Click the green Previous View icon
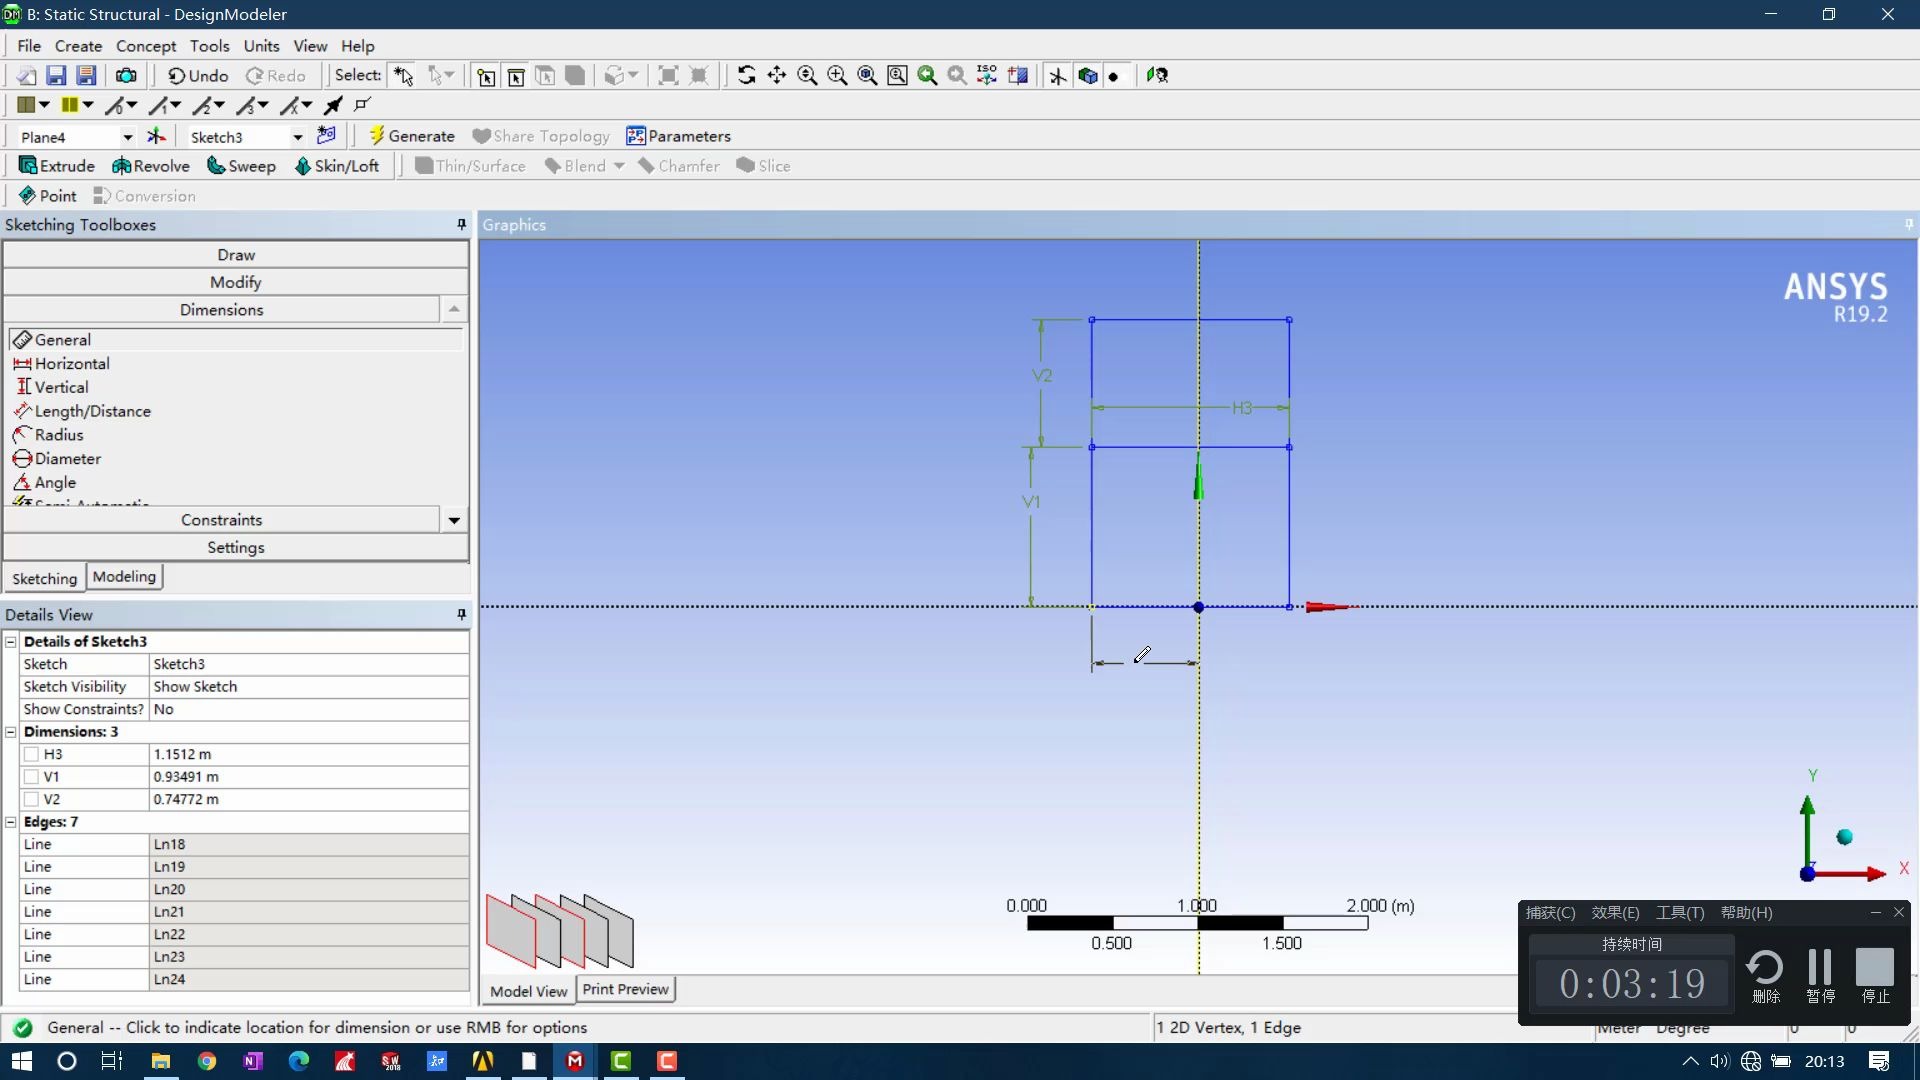Viewport: 1920px width, 1080px height. coord(927,76)
